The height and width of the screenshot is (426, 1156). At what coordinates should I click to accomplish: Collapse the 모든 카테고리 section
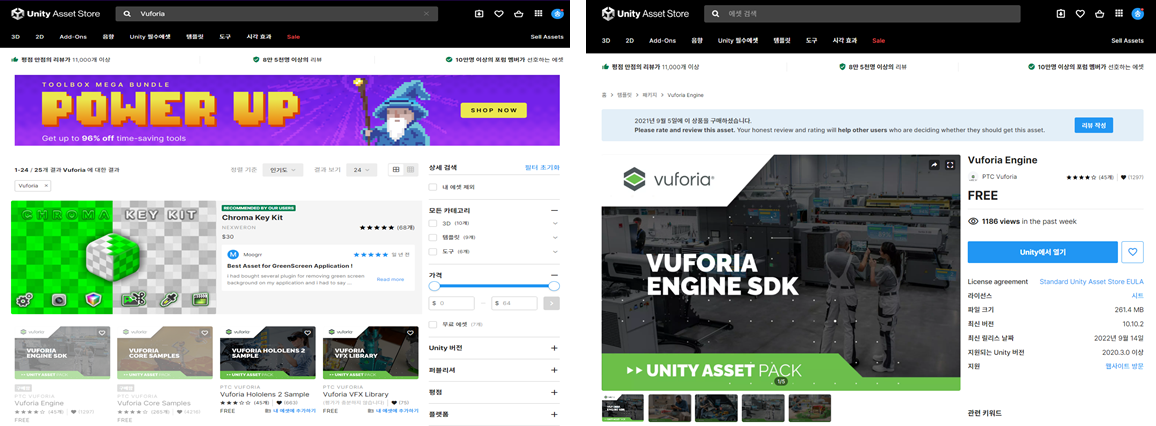pyautogui.click(x=554, y=210)
